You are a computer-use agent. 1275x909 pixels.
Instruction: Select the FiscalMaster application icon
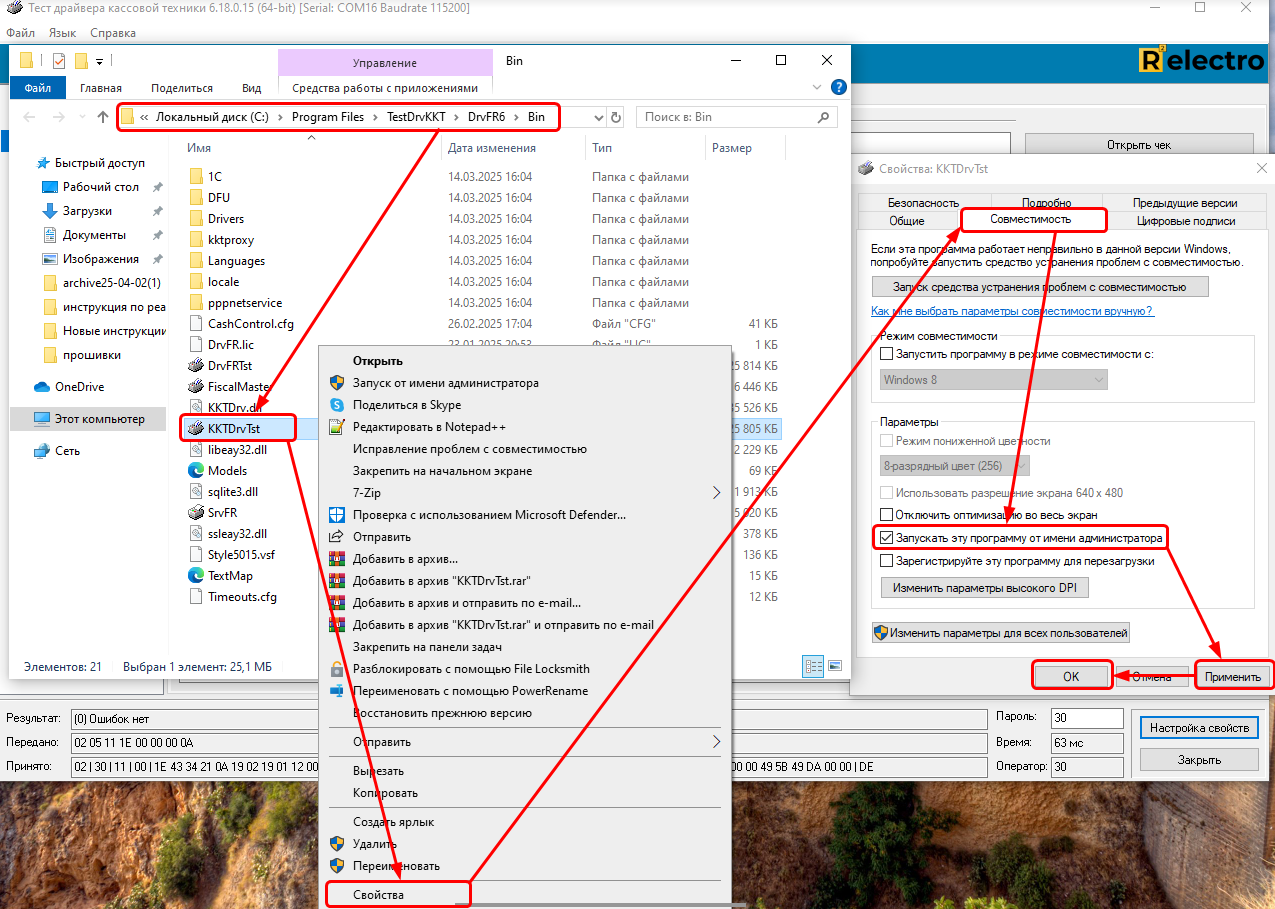coord(196,386)
